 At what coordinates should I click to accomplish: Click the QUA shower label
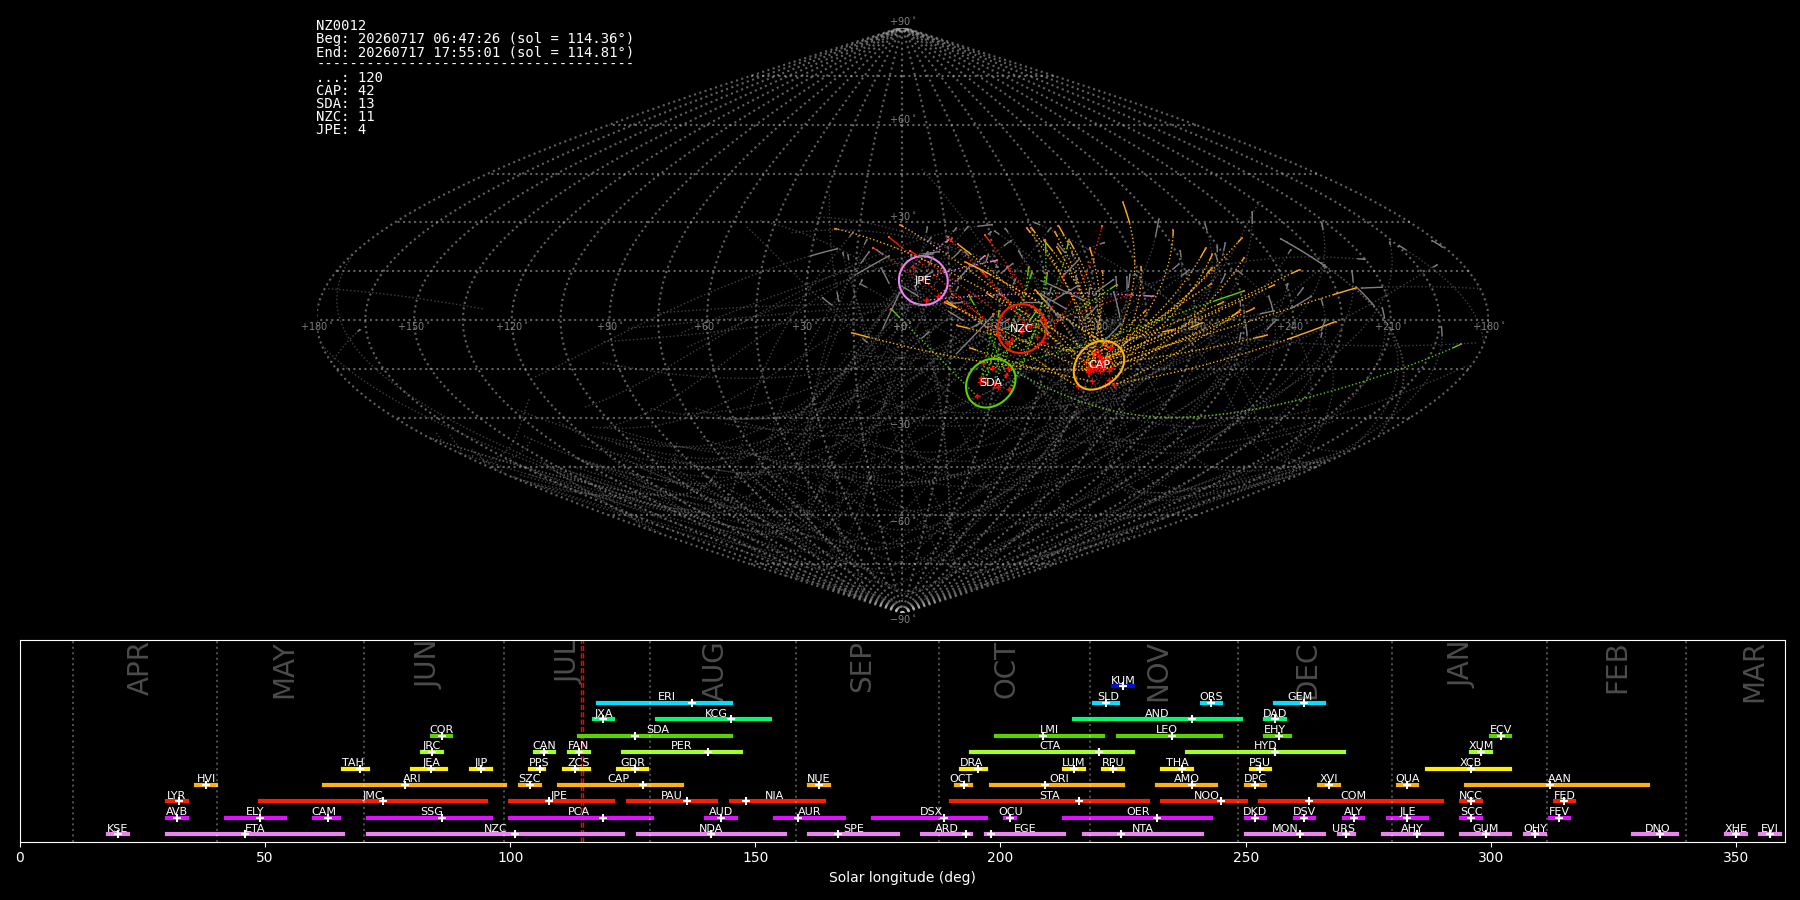click(1407, 779)
